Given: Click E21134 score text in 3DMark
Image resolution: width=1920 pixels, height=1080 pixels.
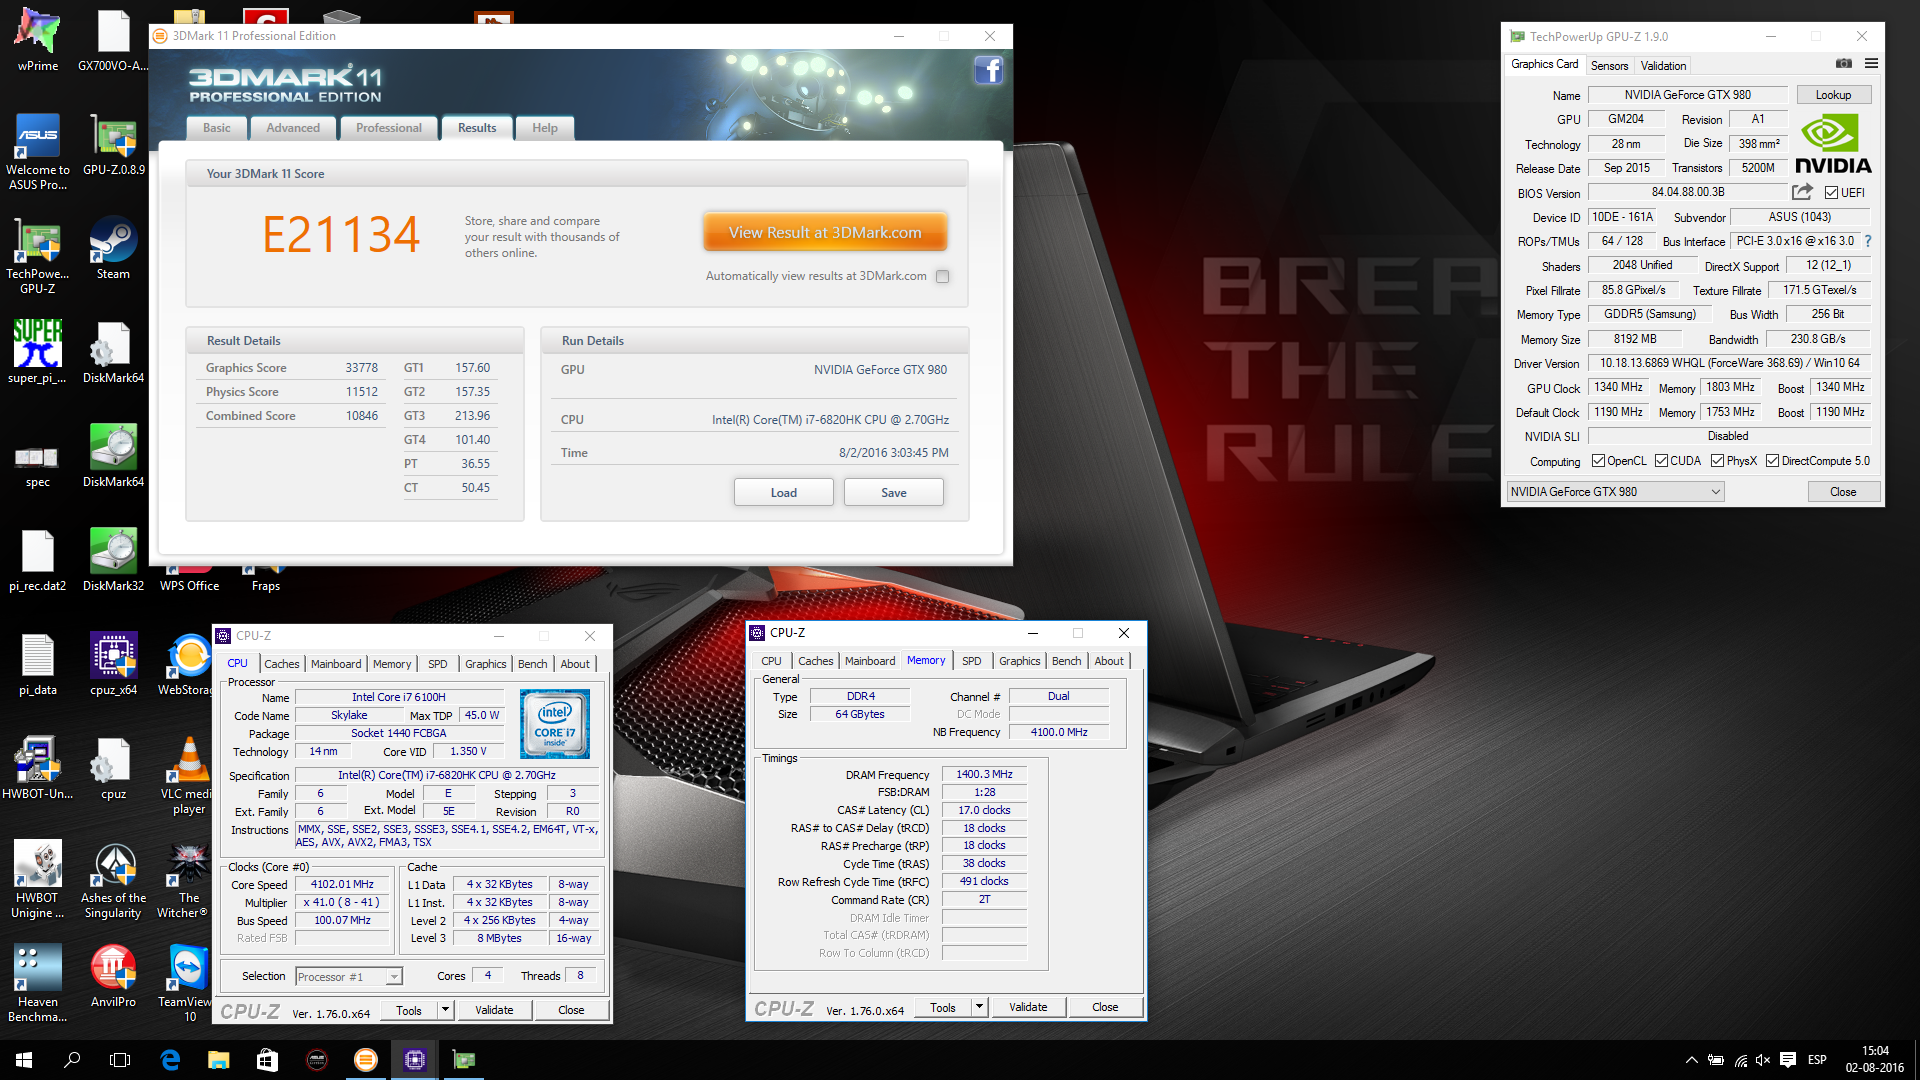Looking at the screenshot, I should (341, 235).
